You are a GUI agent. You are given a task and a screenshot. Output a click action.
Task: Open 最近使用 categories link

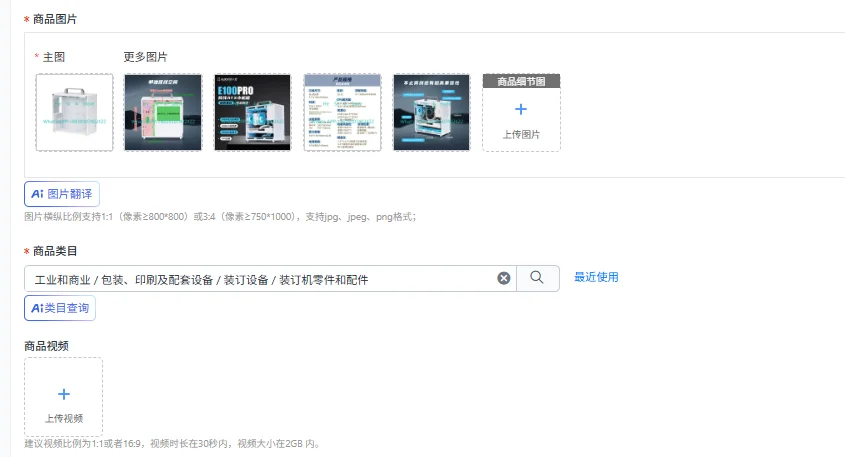click(596, 277)
